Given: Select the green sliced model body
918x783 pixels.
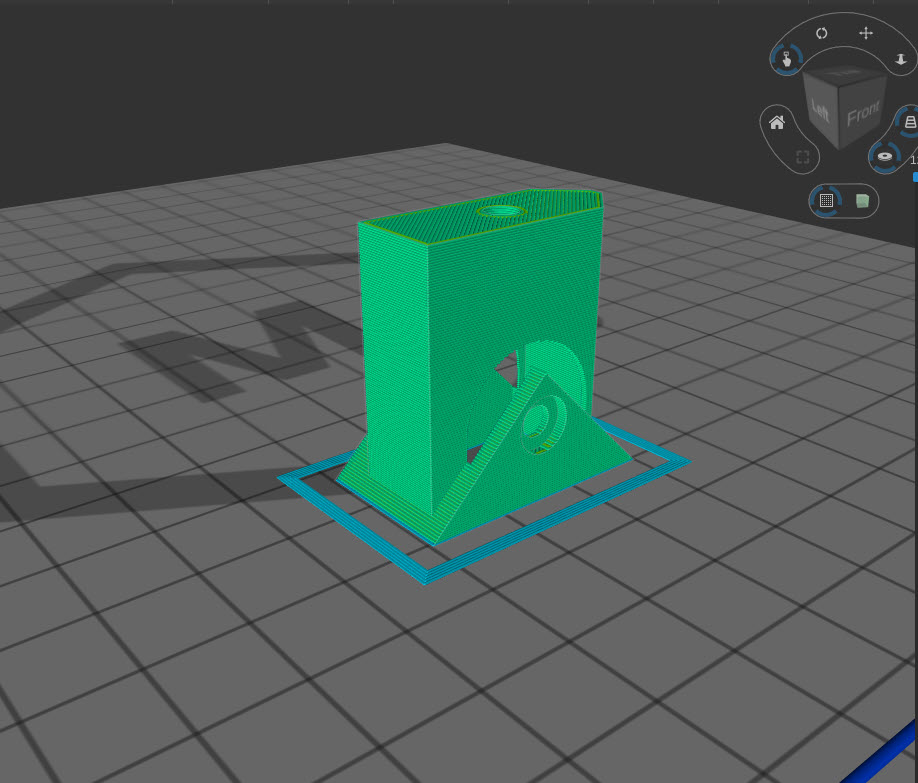Looking at the screenshot, I should (480, 328).
